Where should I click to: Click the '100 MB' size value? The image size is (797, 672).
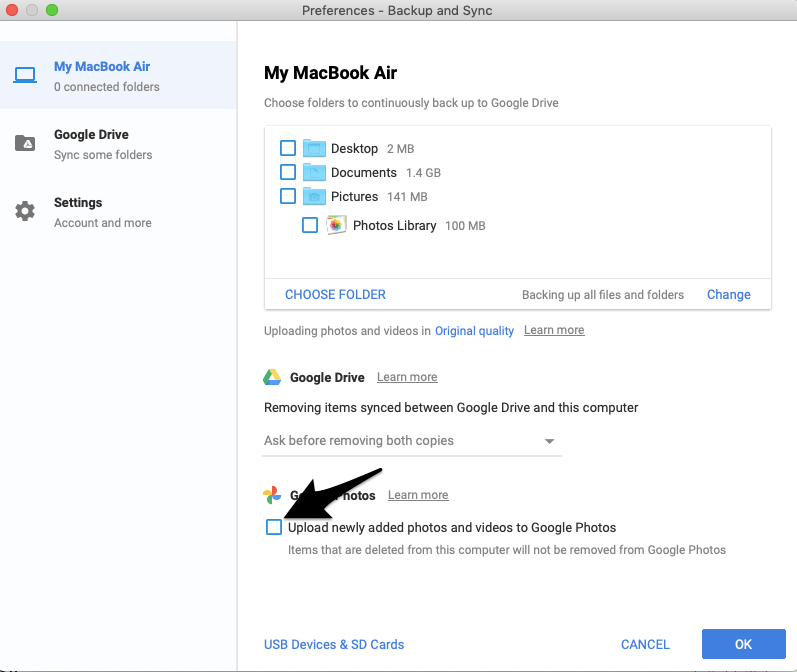(x=465, y=226)
